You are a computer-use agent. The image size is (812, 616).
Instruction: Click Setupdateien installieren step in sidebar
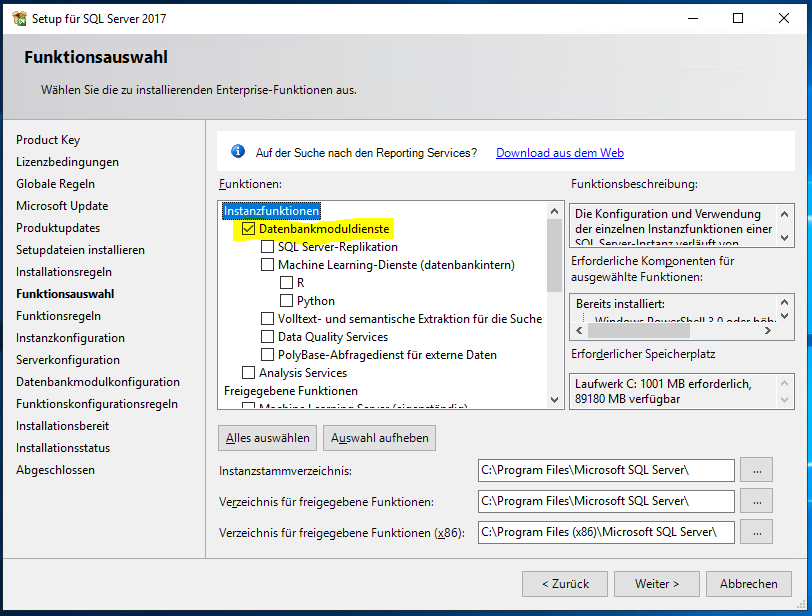pyautogui.click(x=80, y=250)
